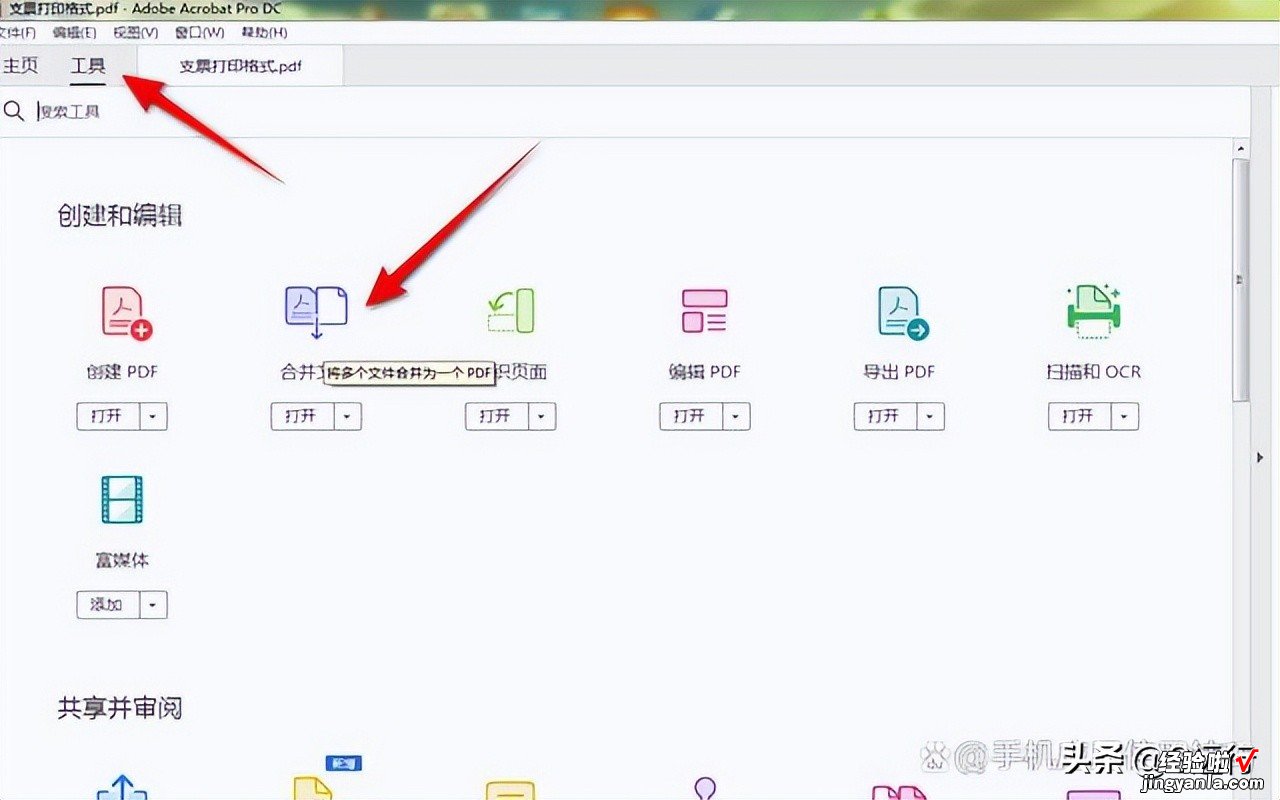Click 打开 button under 扫描和 OCR
1280x800 pixels.
tap(1079, 416)
